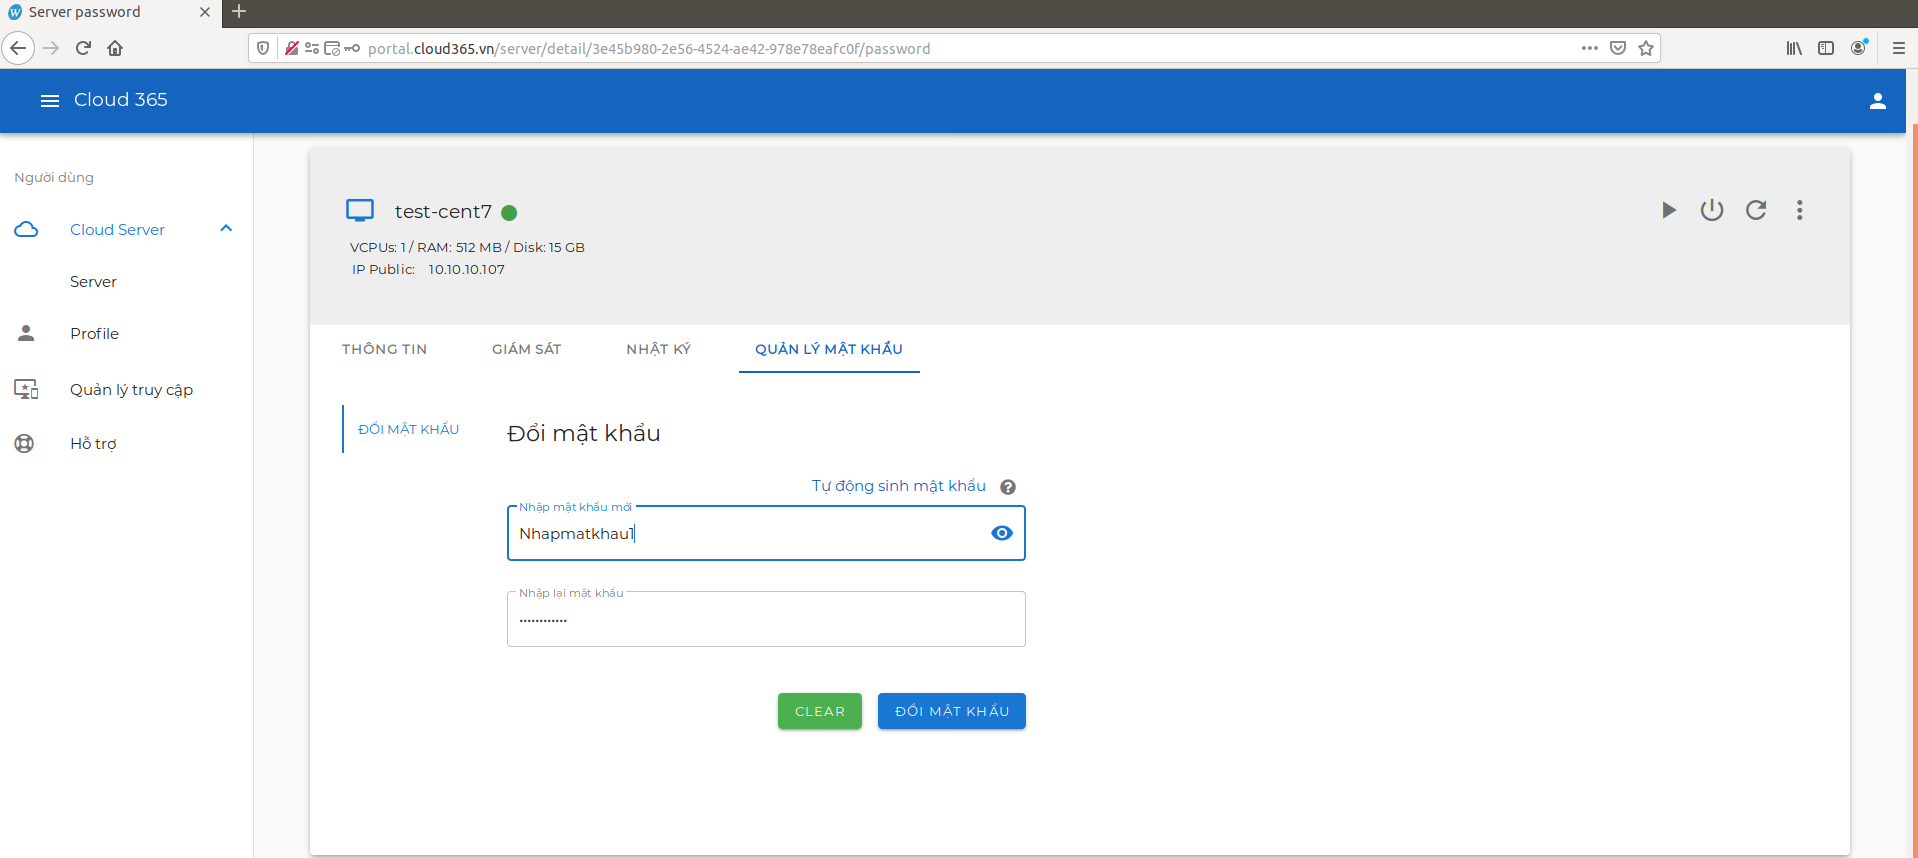Viewport: 1918px width, 858px height.
Task: Click the IP address 10.10.10.107
Action: pyautogui.click(x=467, y=270)
